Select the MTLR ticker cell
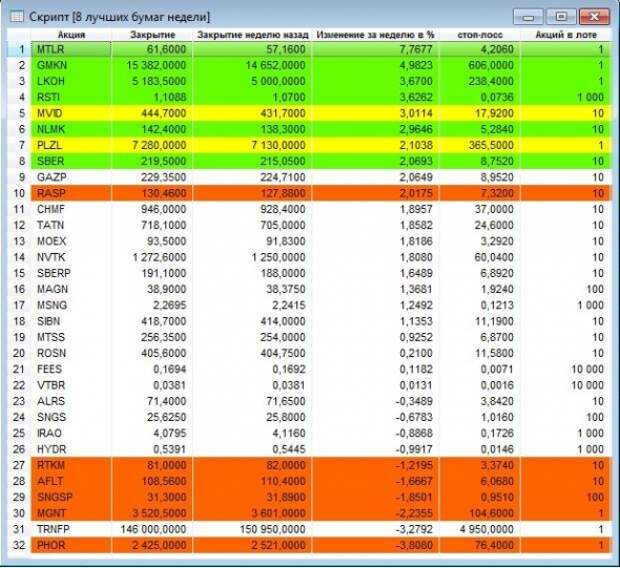The width and height of the screenshot is (620, 568). [71, 49]
